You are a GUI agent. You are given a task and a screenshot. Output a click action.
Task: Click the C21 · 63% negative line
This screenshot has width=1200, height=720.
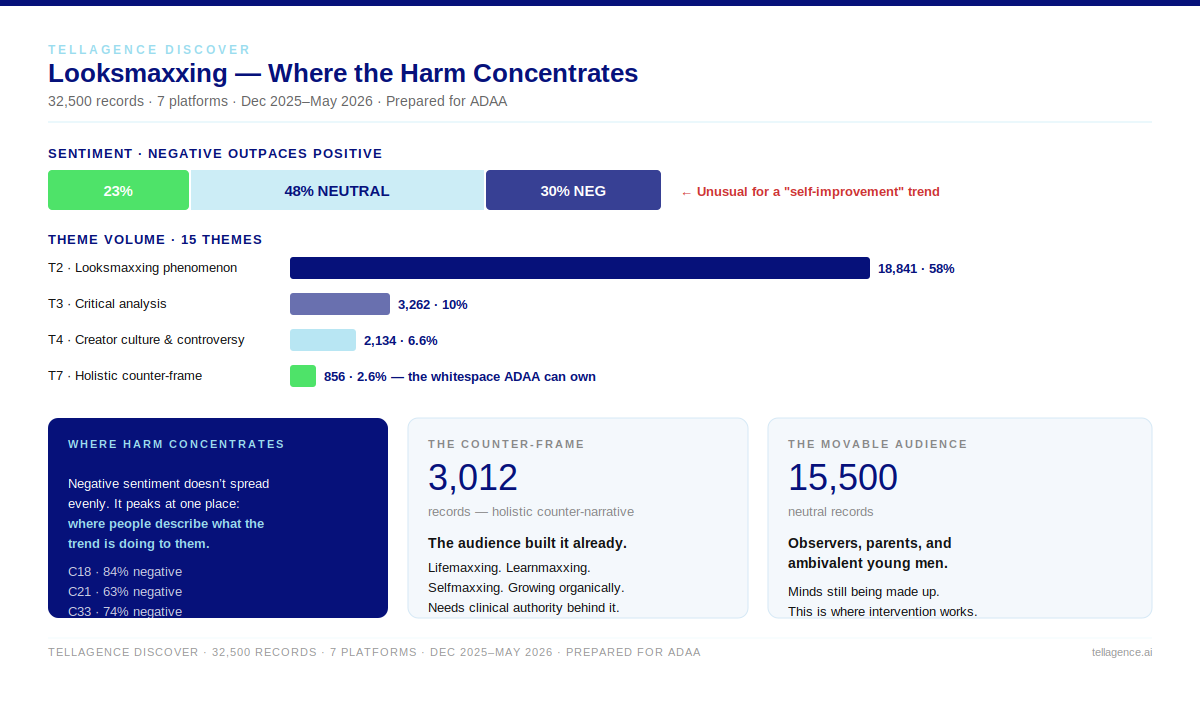pyautogui.click(x=125, y=592)
